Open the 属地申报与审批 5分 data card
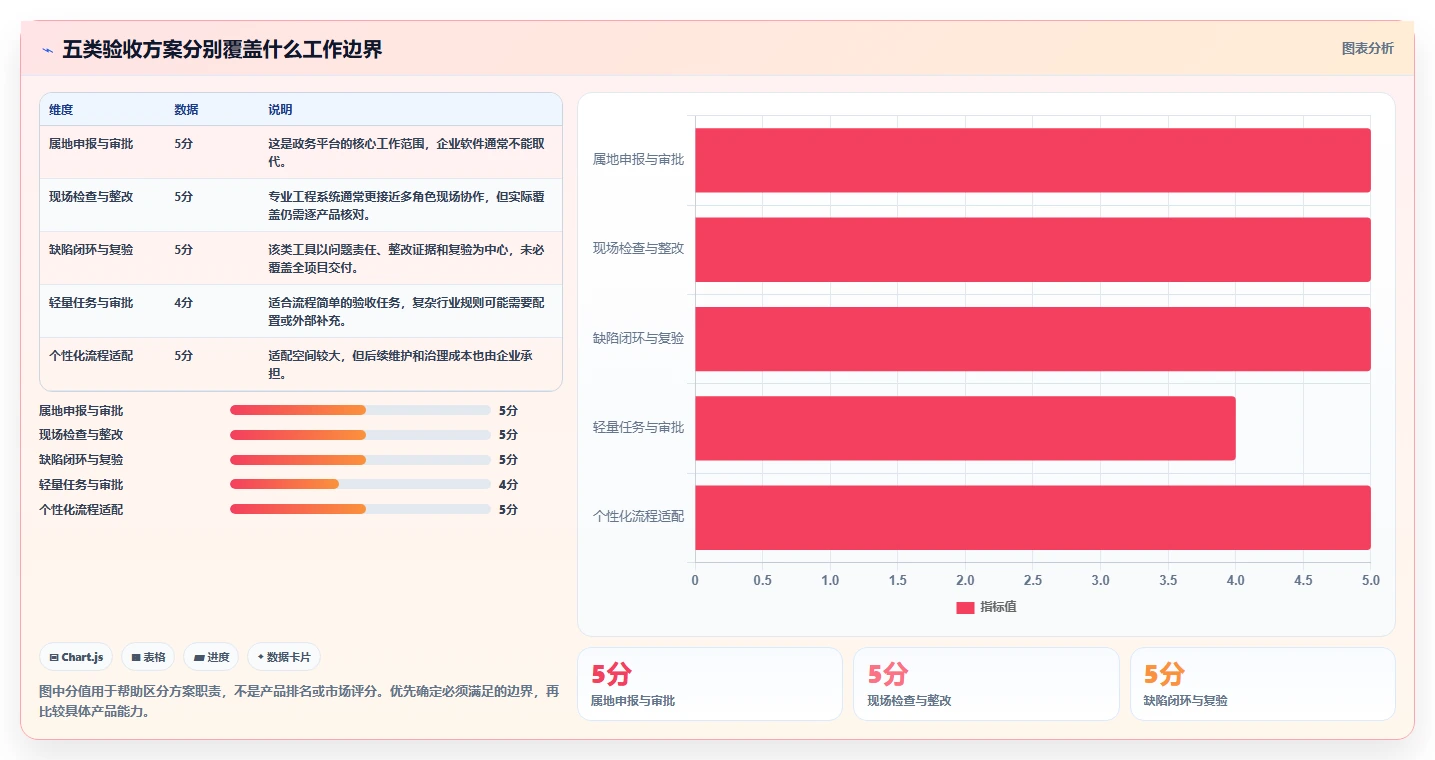 pos(710,684)
